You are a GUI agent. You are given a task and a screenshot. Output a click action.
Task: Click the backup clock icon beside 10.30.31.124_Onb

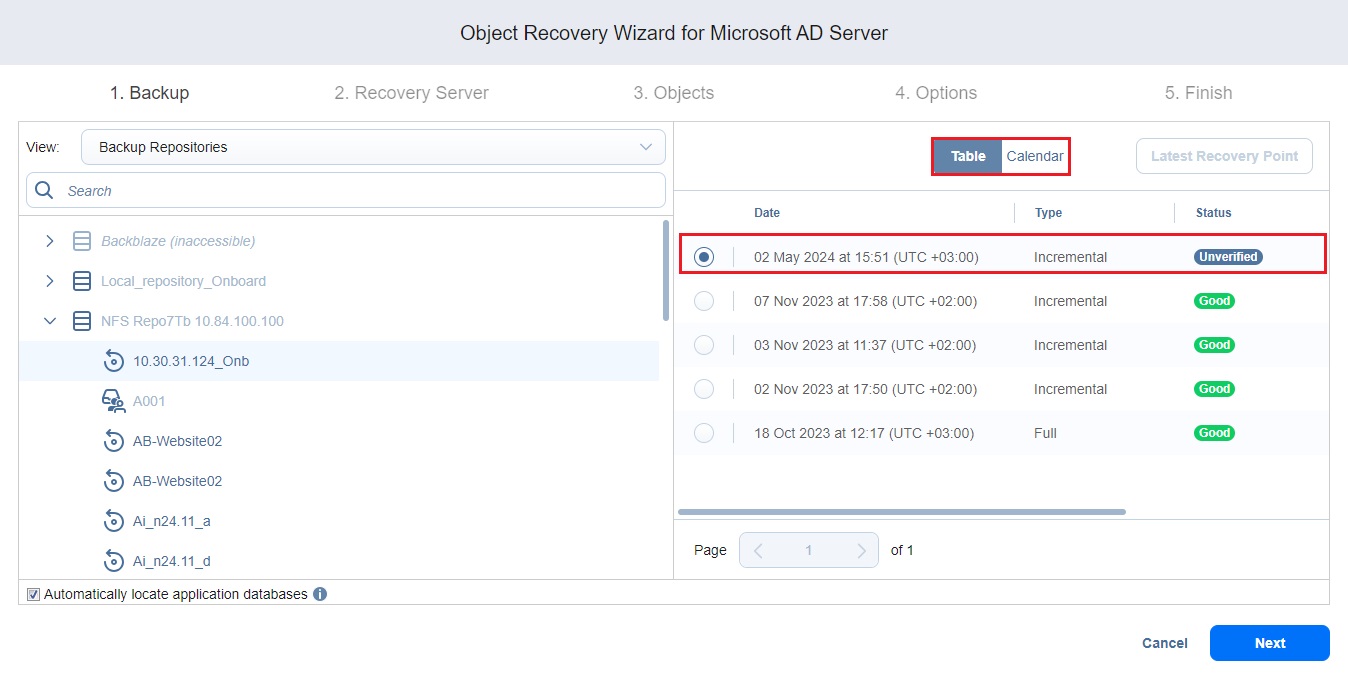tap(113, 360)
